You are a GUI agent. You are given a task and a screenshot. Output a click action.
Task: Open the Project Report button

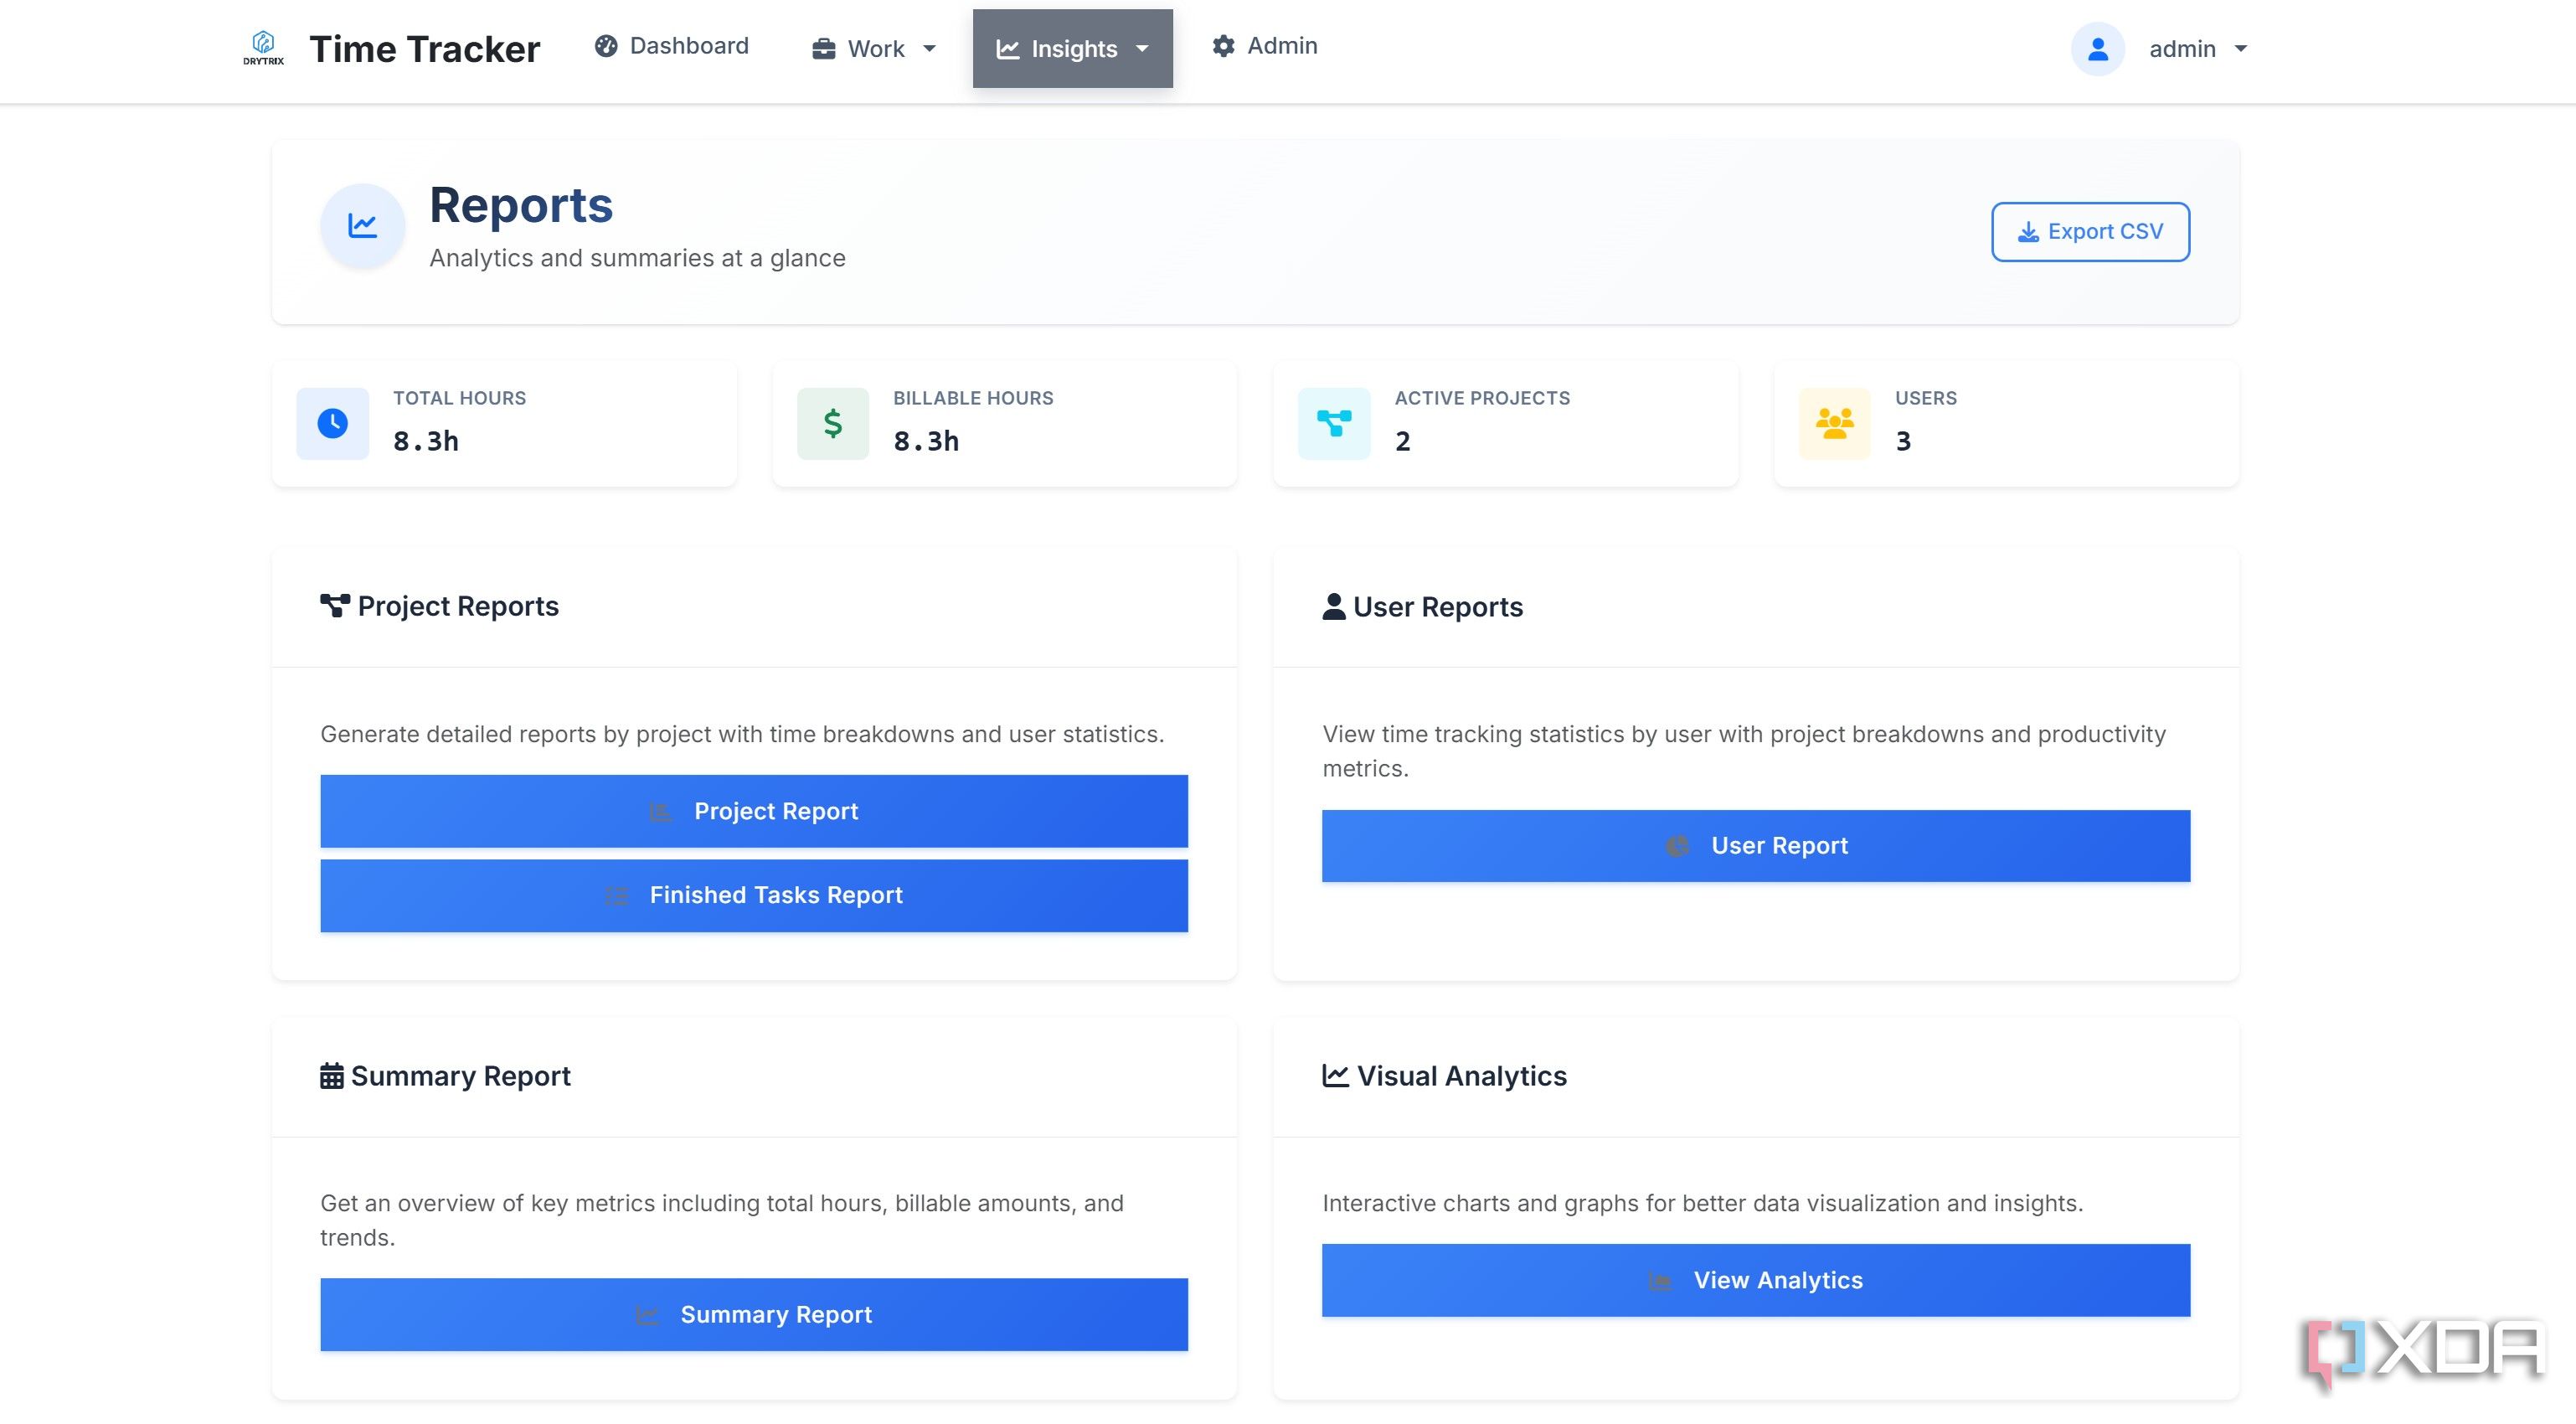(754, 811)
